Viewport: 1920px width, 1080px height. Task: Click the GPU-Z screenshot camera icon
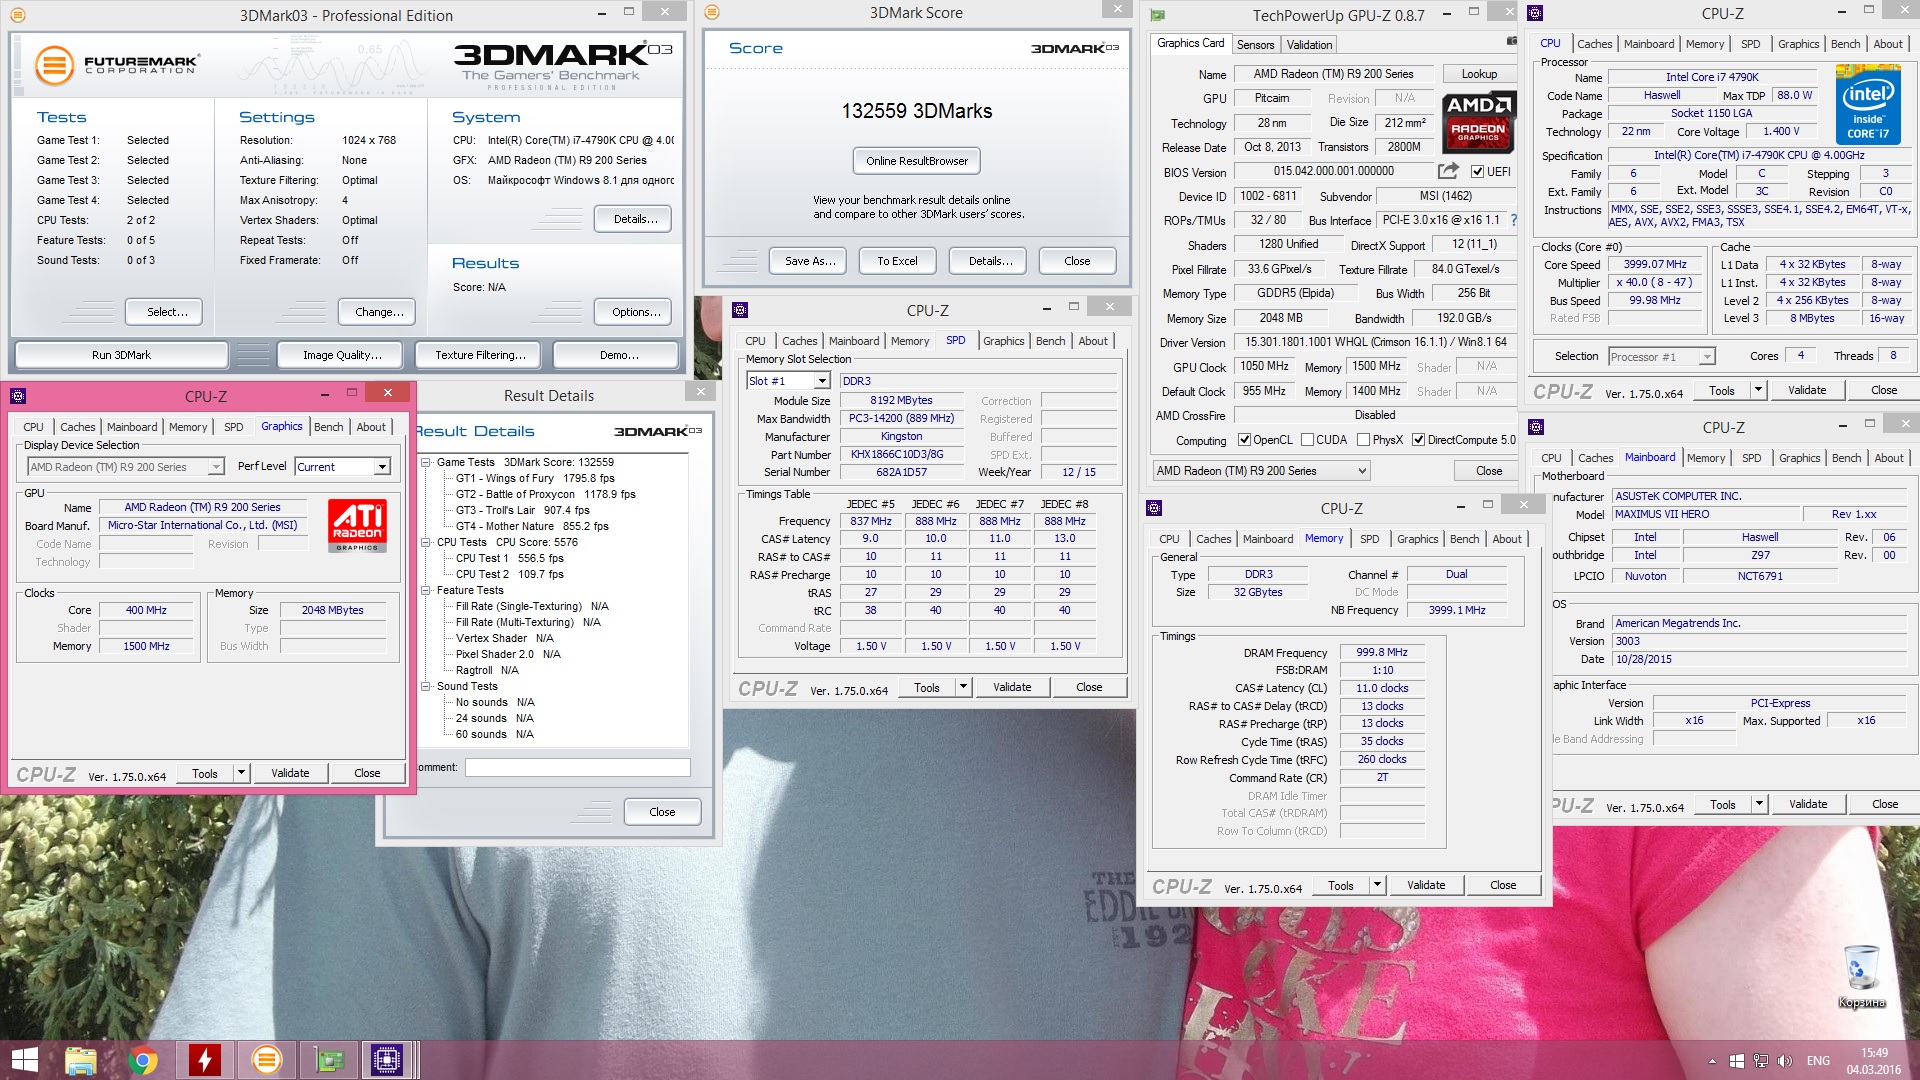(x=1511, y=41)
